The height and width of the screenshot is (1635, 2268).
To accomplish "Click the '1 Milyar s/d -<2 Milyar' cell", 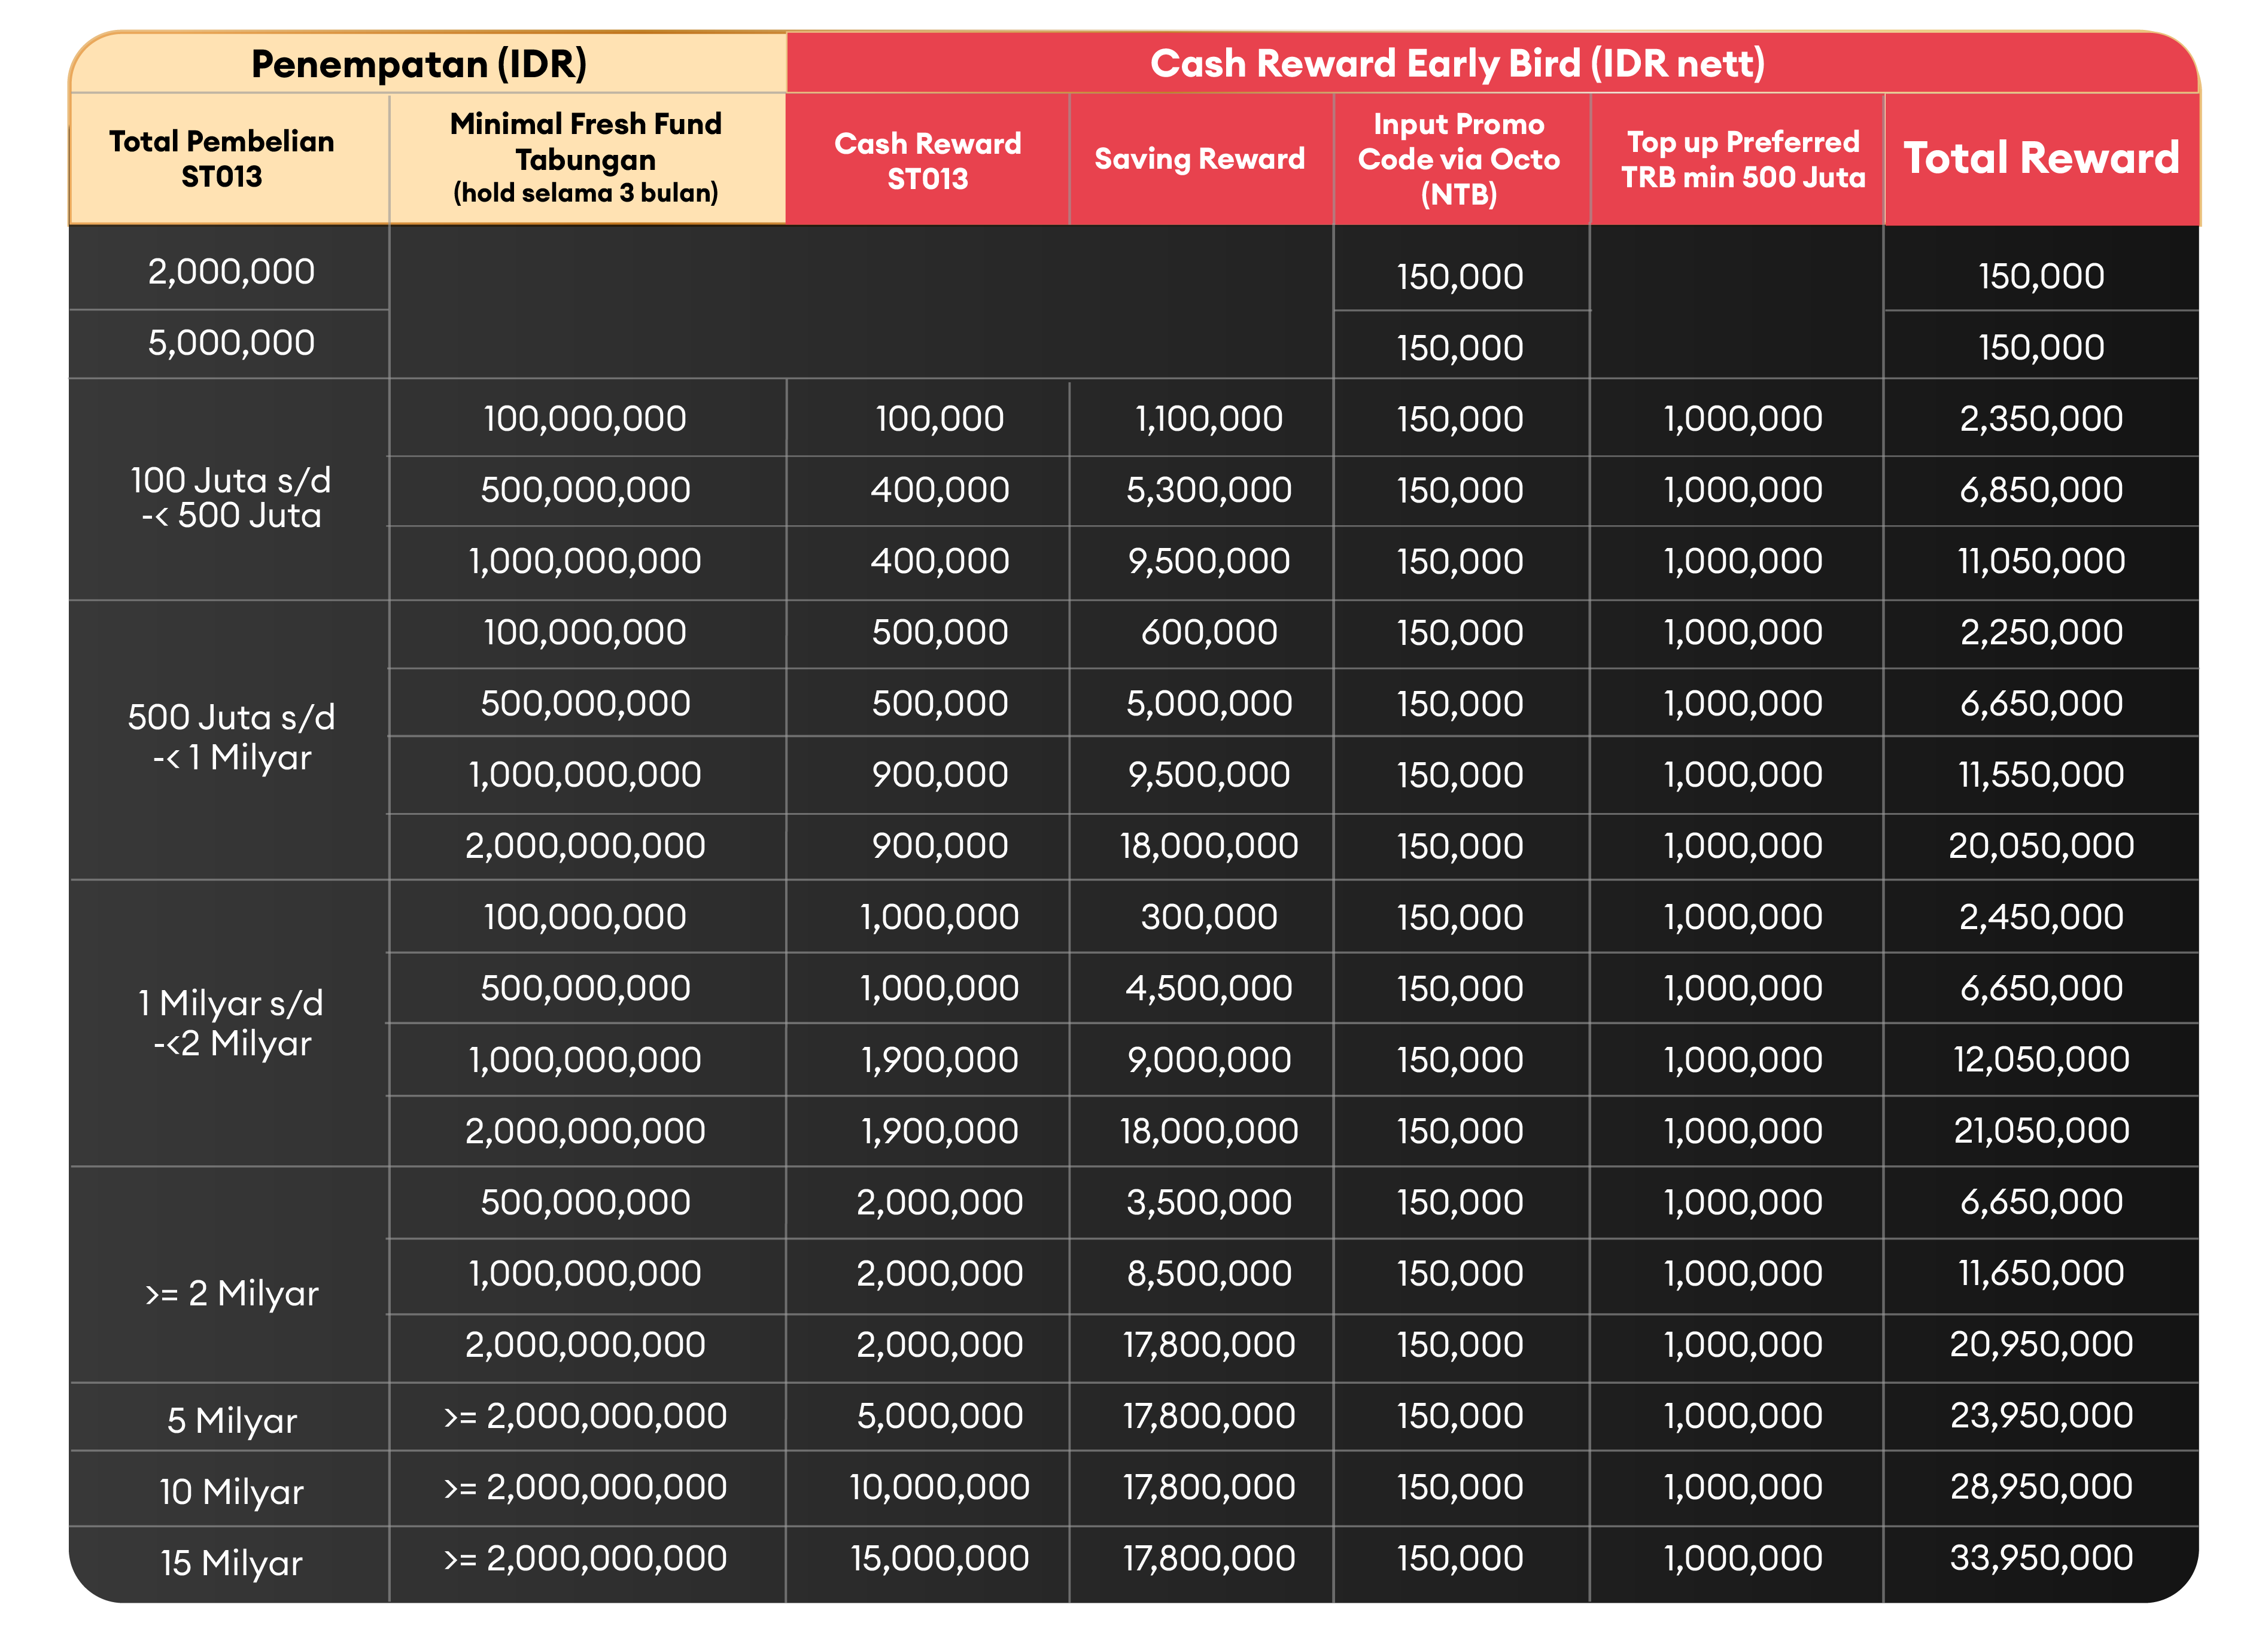I will (231, 1022).
